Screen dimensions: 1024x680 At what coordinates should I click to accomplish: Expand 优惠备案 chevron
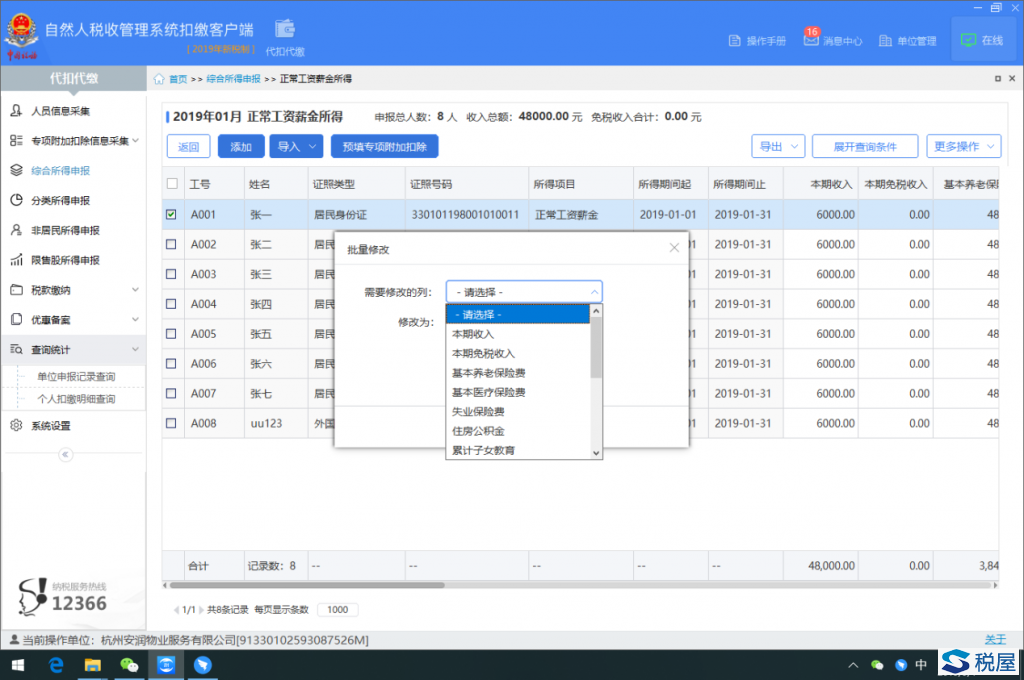(x=135, y=319)
